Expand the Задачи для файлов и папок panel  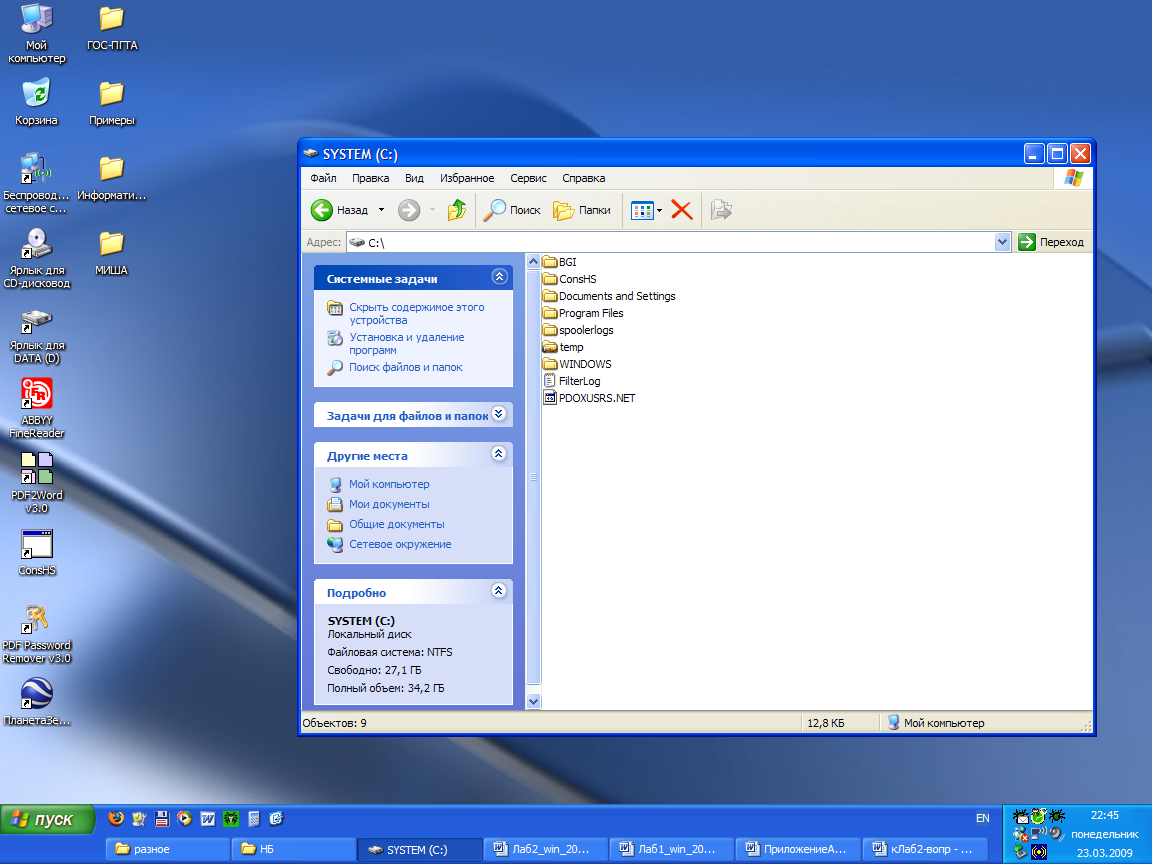tap(499, 414)
